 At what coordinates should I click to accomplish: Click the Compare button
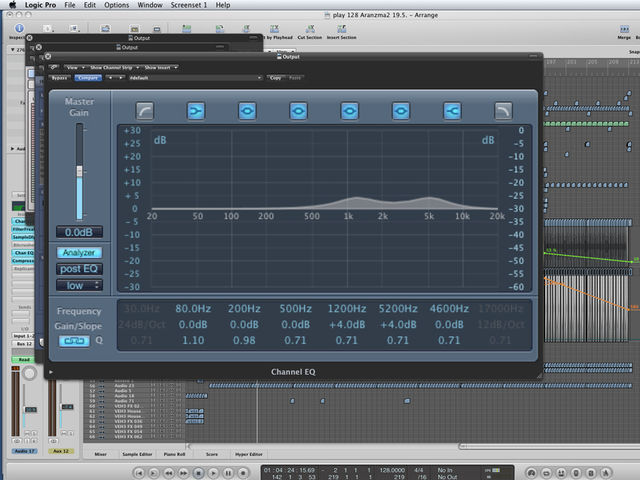click(88, 78)
